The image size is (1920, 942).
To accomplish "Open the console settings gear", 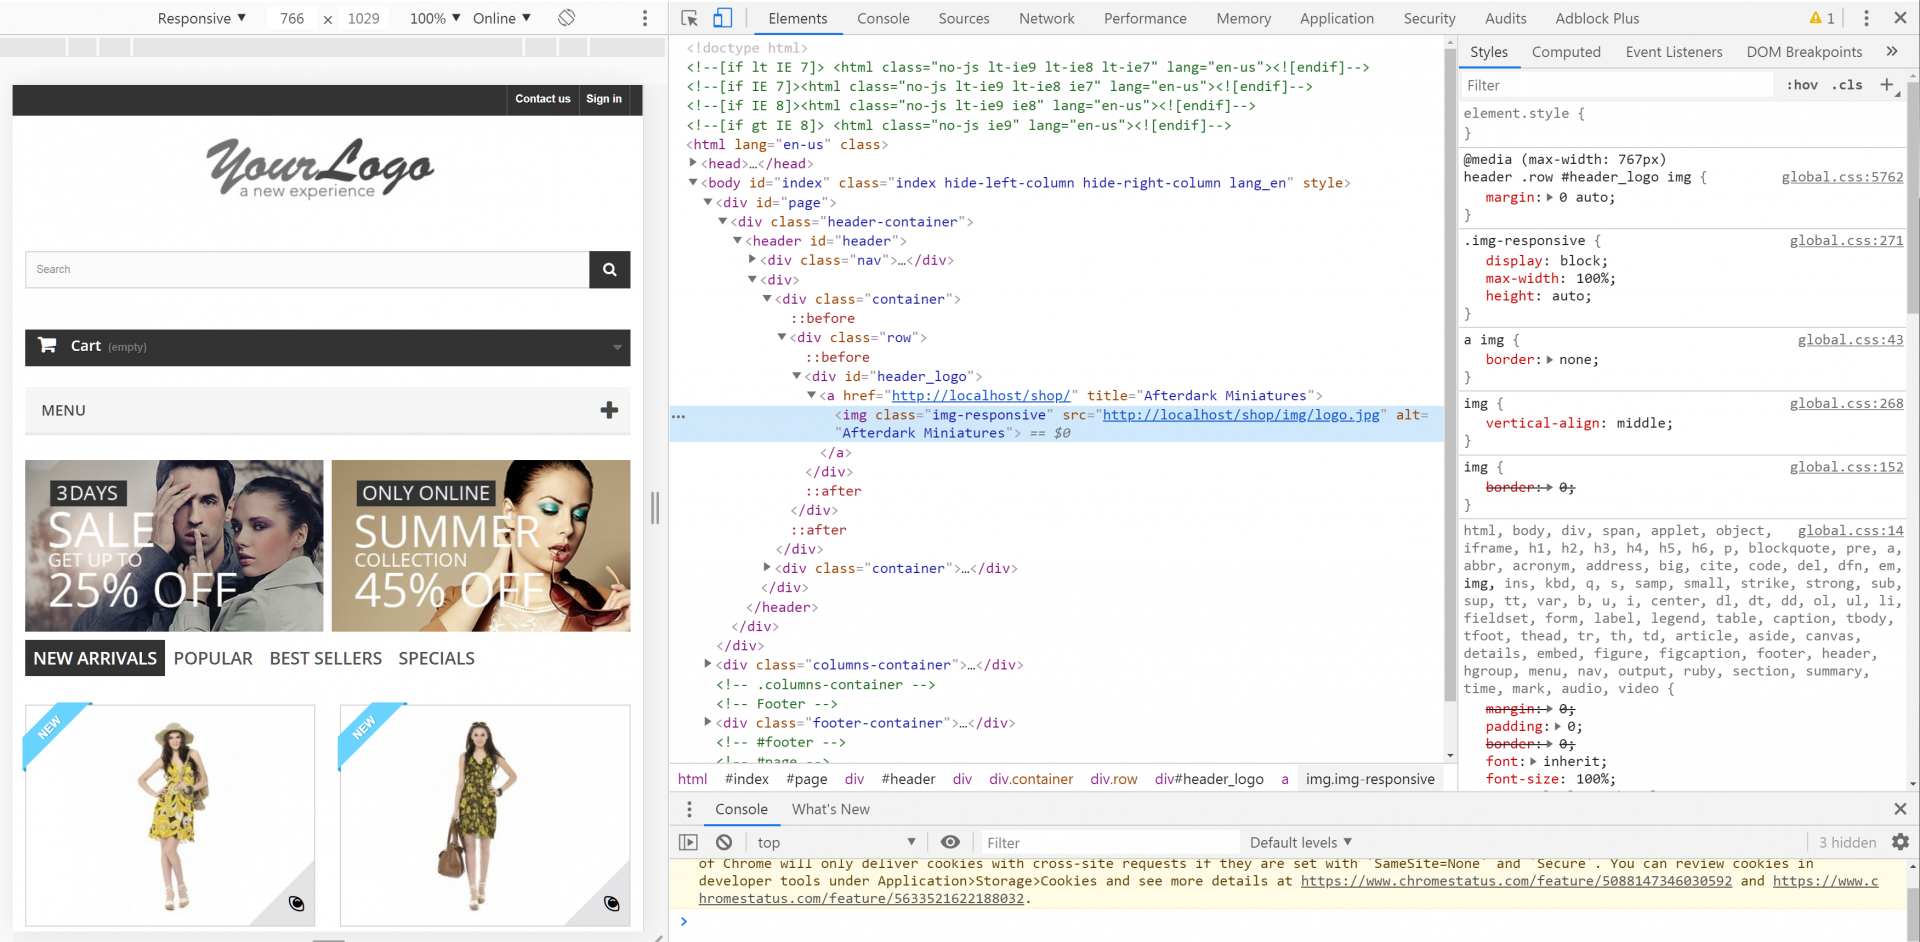I will pos(1900,842).
